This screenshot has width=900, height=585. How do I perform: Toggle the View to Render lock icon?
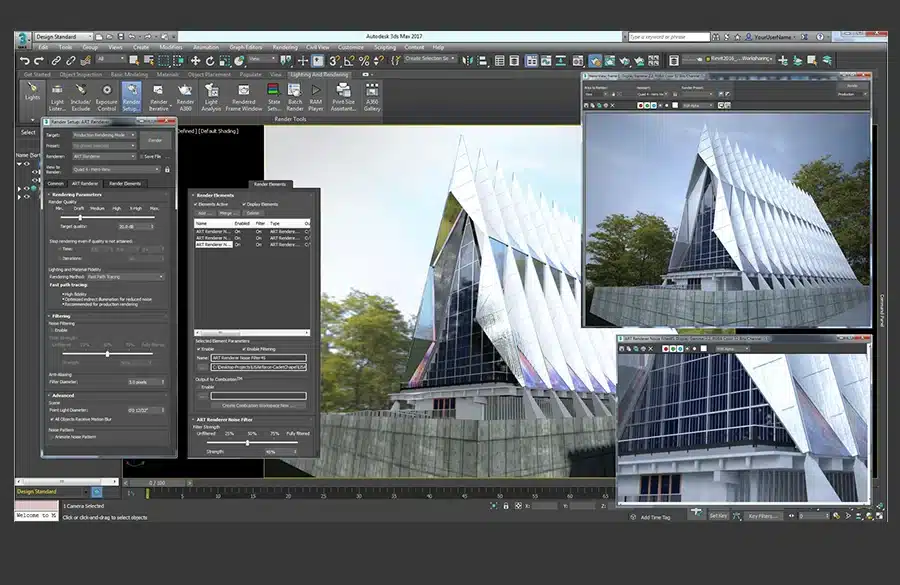point(167,169)
